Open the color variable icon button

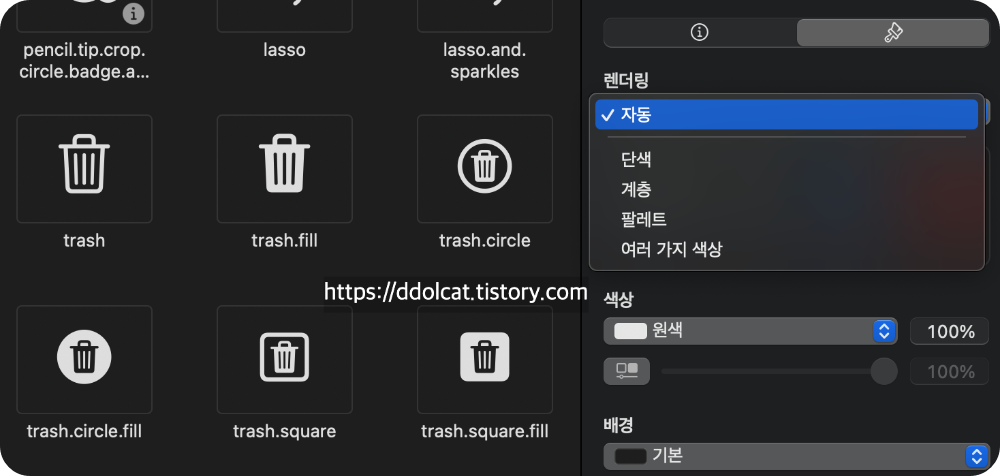627,372
